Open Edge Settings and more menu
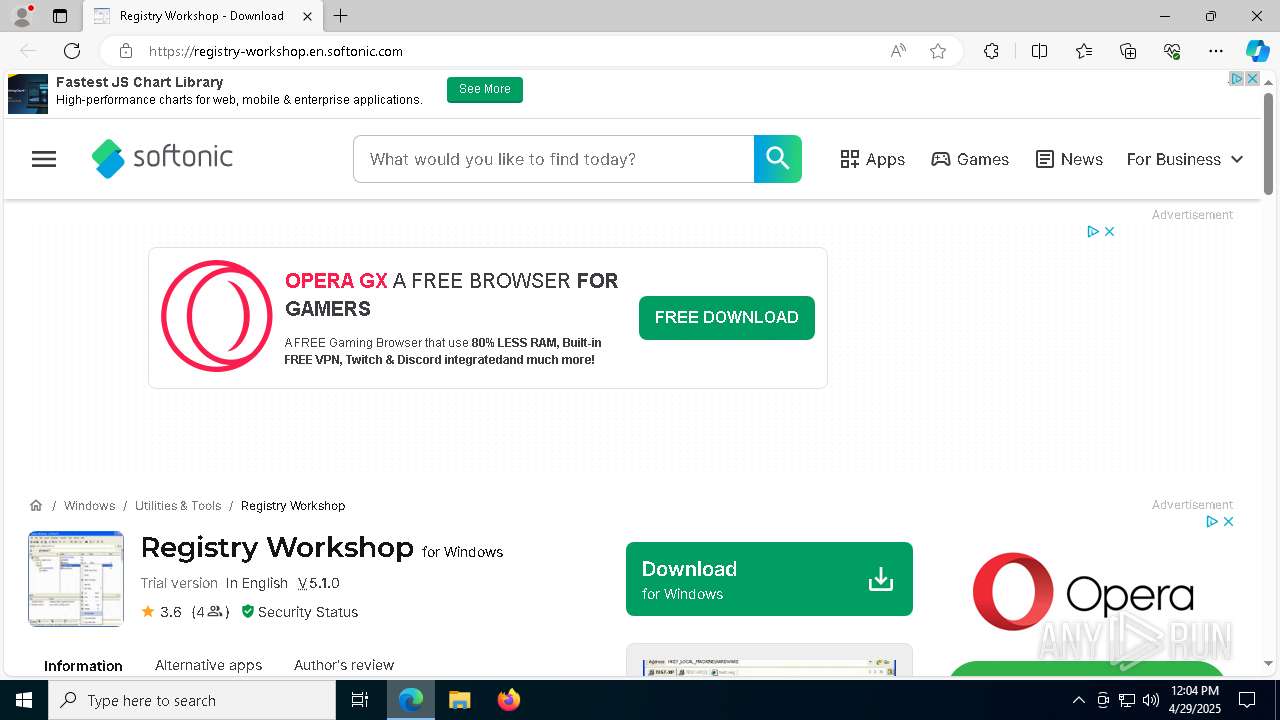 [1216, 51]
